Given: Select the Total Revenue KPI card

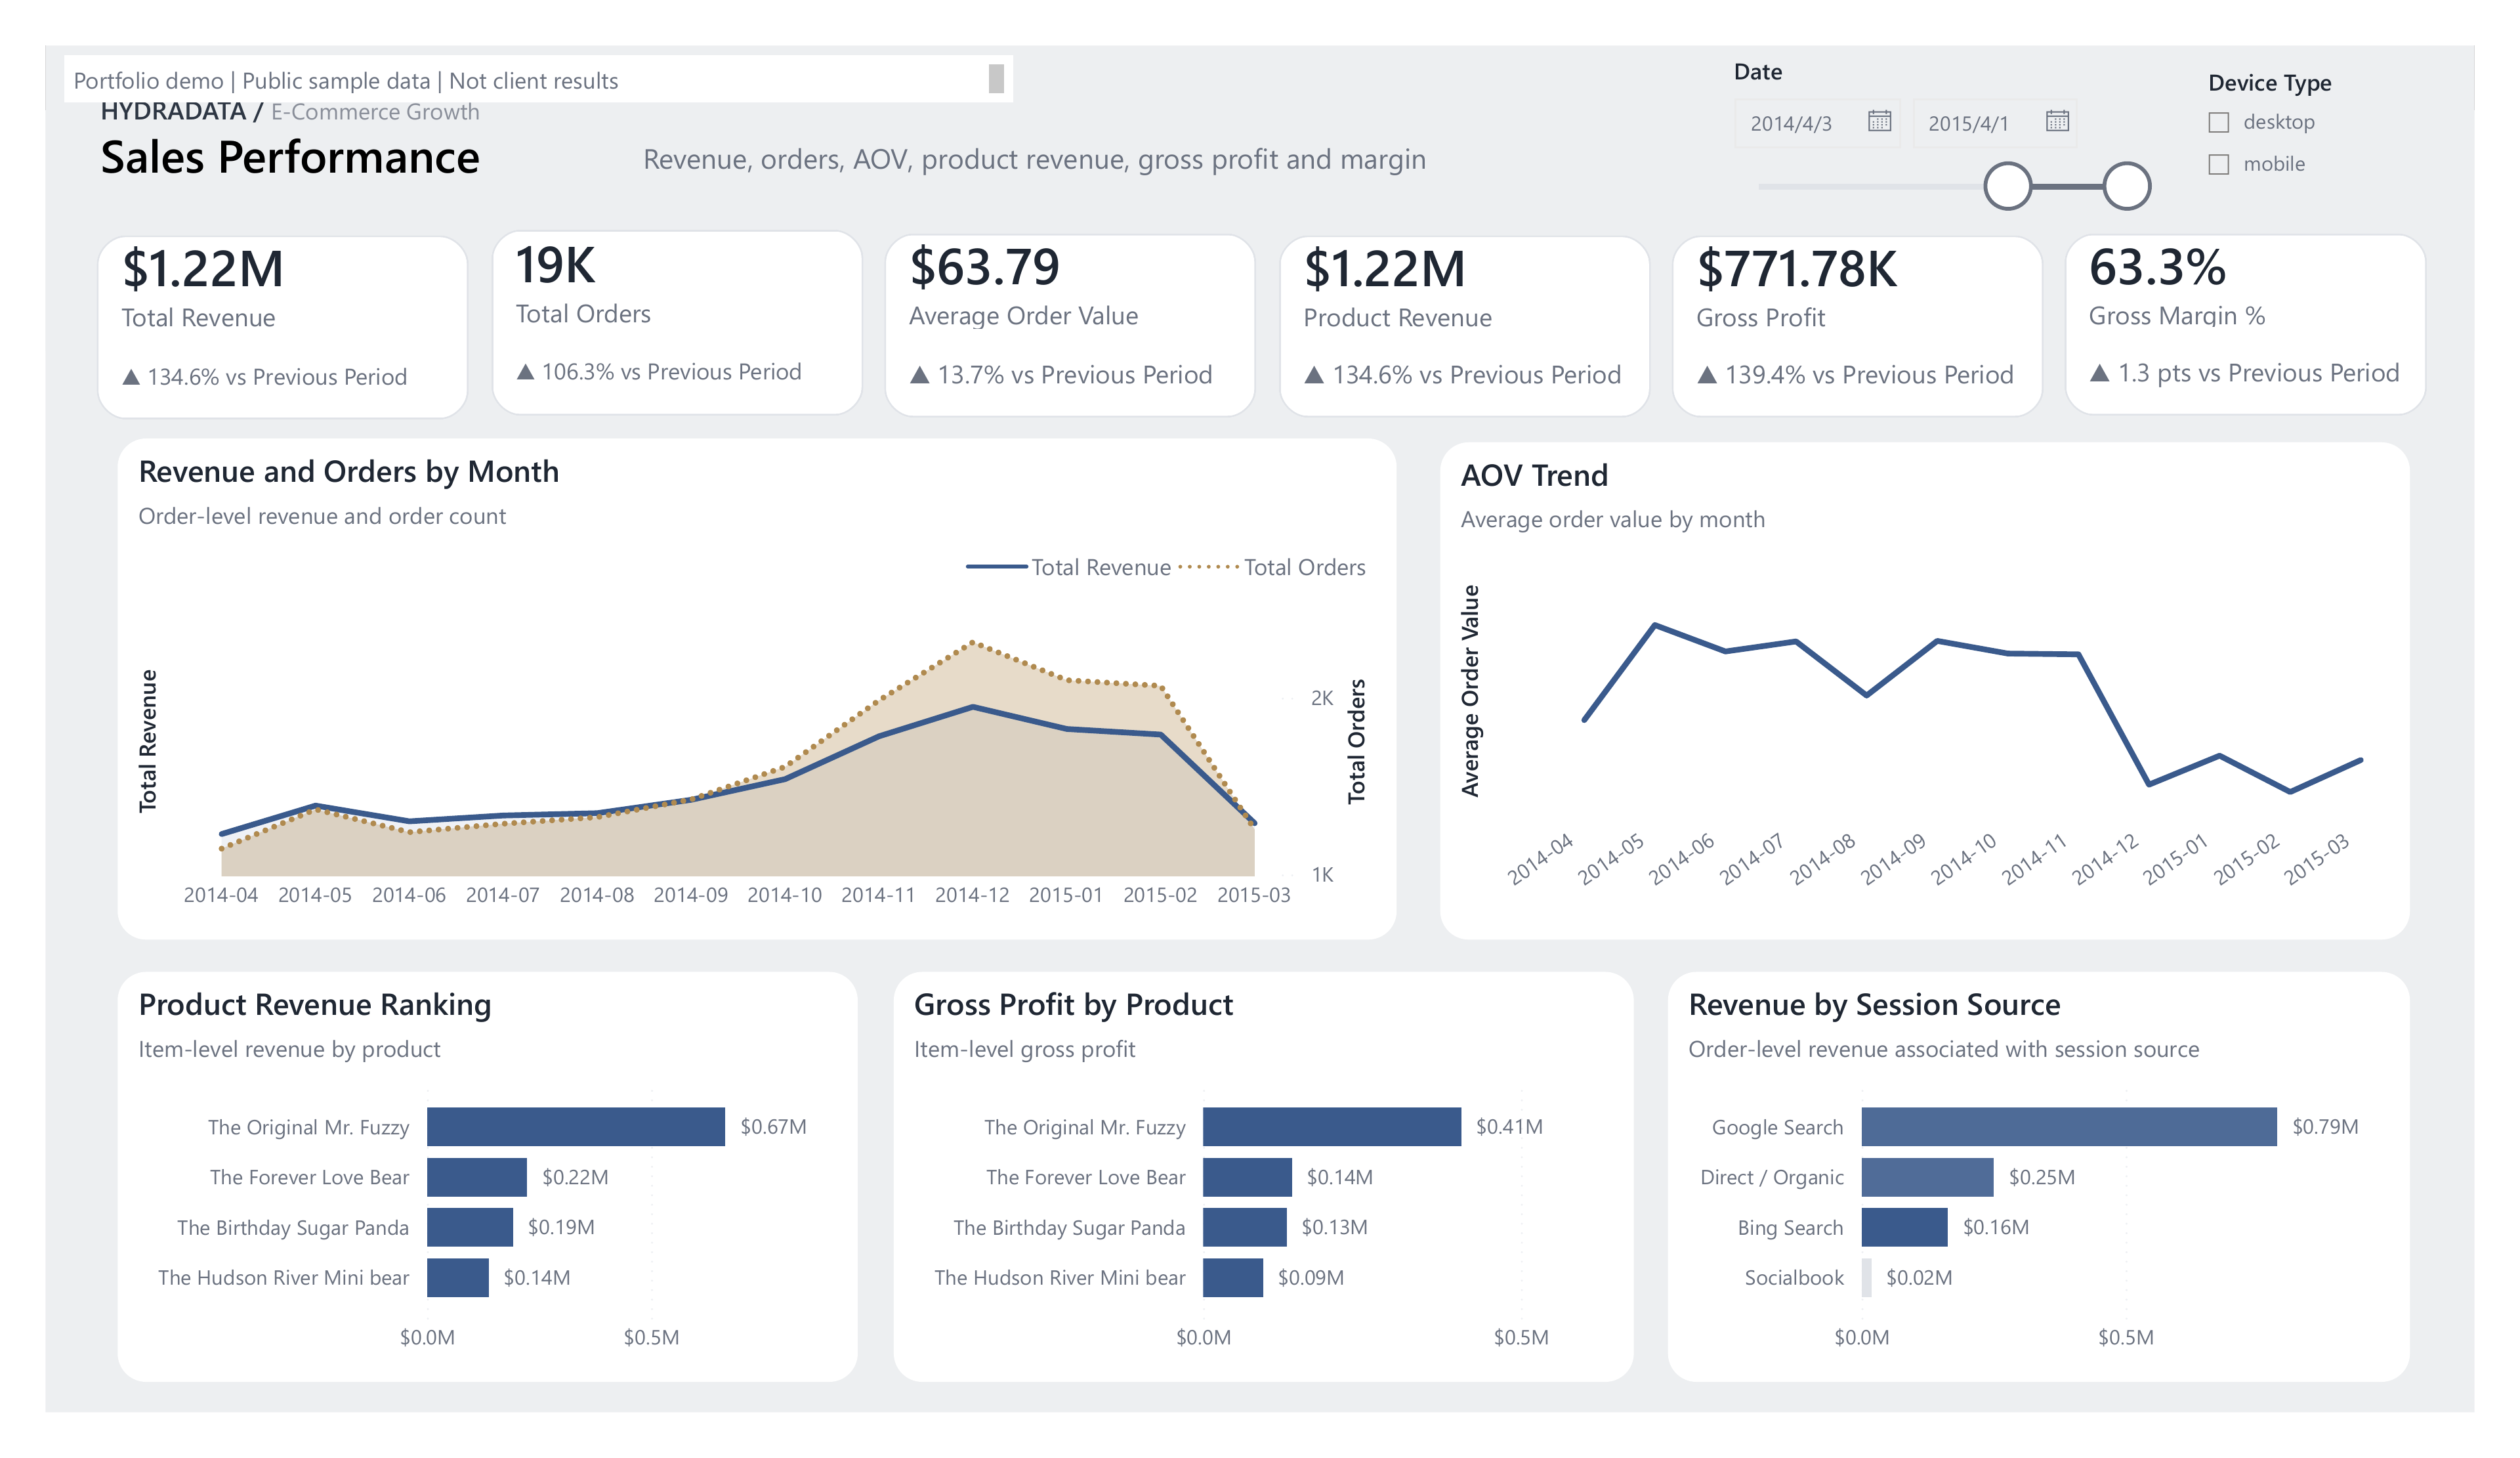Looking at the screenshot, I should (282, 326).
